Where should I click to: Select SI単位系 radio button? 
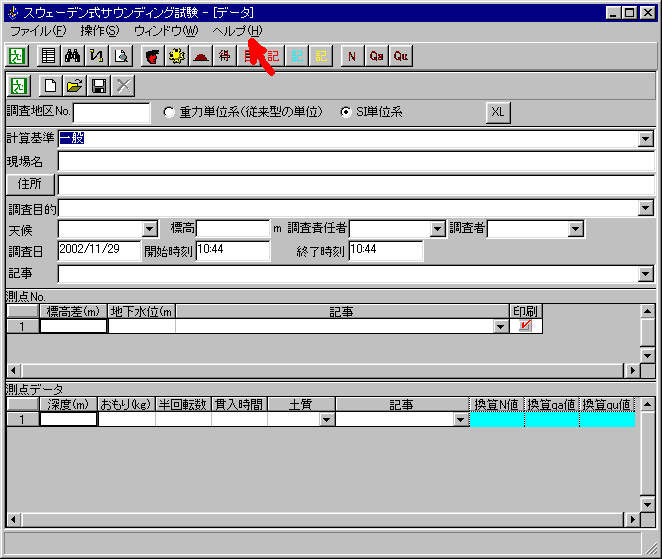point(346,112)
